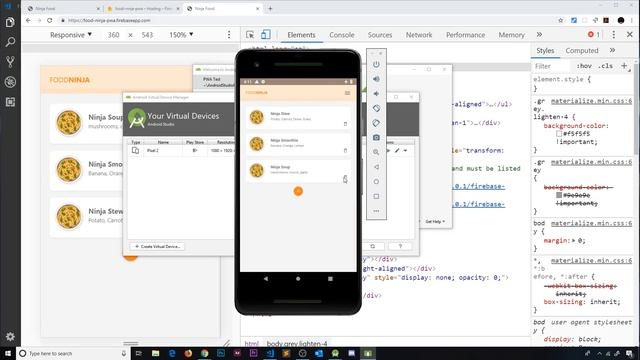Open the DevTools customize menu (three dots)

point(613,35)
